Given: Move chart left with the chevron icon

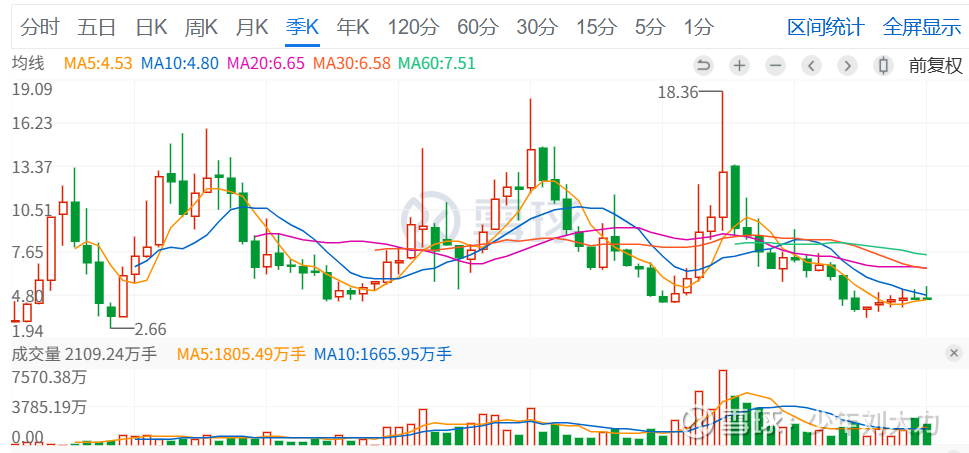Looking at the screenshot, I should pyautogui.click(x=811, y=65).
